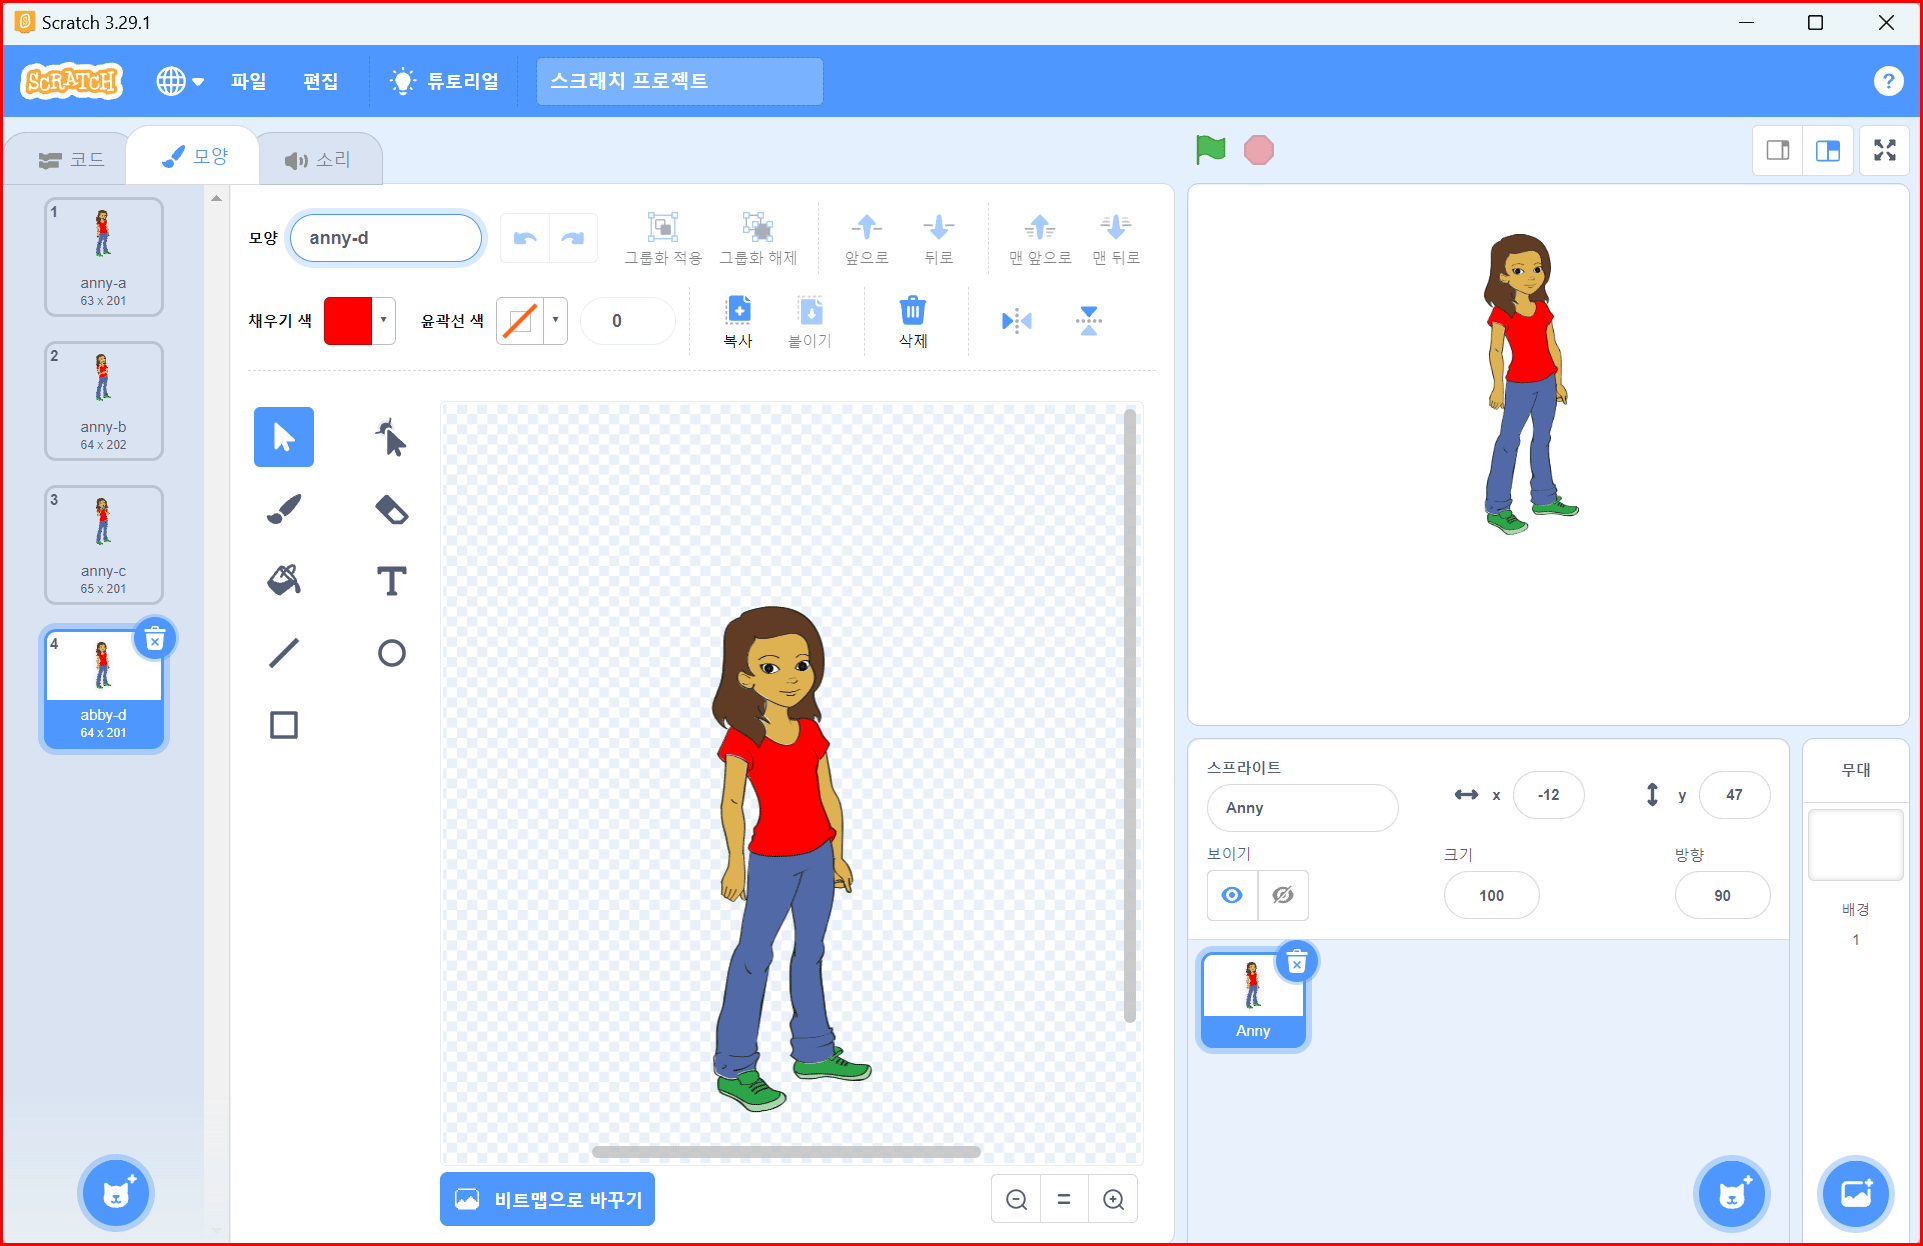This screenshot has height=1246, width=1923.
Task: Show sprite using eye icon
Action: point(1232,895)
